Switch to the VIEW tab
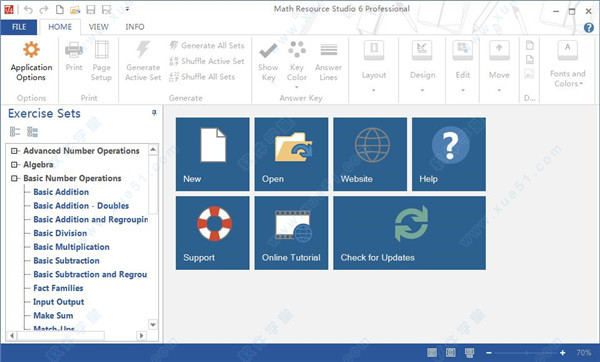 (98, 27)
